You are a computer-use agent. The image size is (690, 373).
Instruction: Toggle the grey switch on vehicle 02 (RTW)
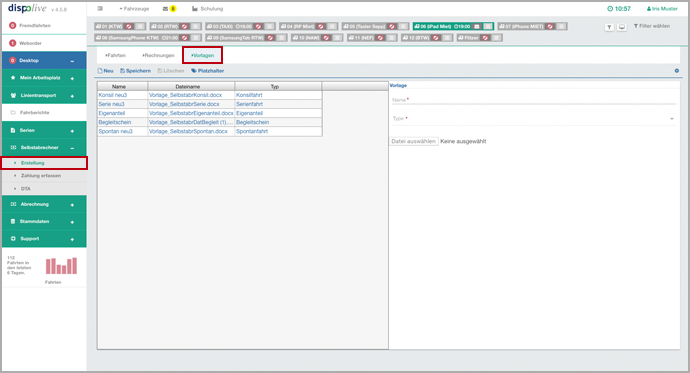[195, 26]
